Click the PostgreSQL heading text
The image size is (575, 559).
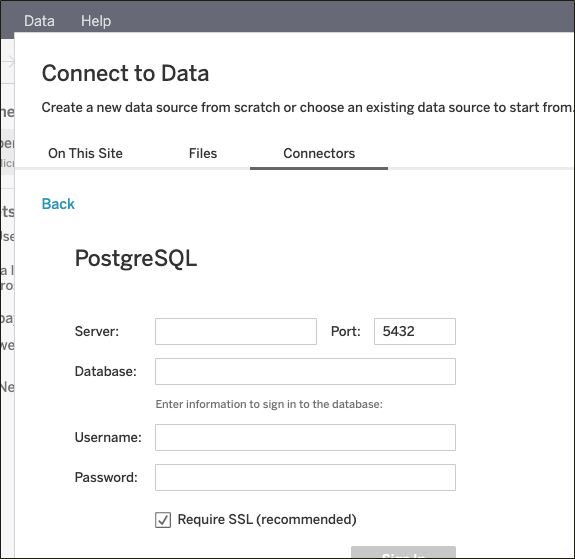click(136, 259)
